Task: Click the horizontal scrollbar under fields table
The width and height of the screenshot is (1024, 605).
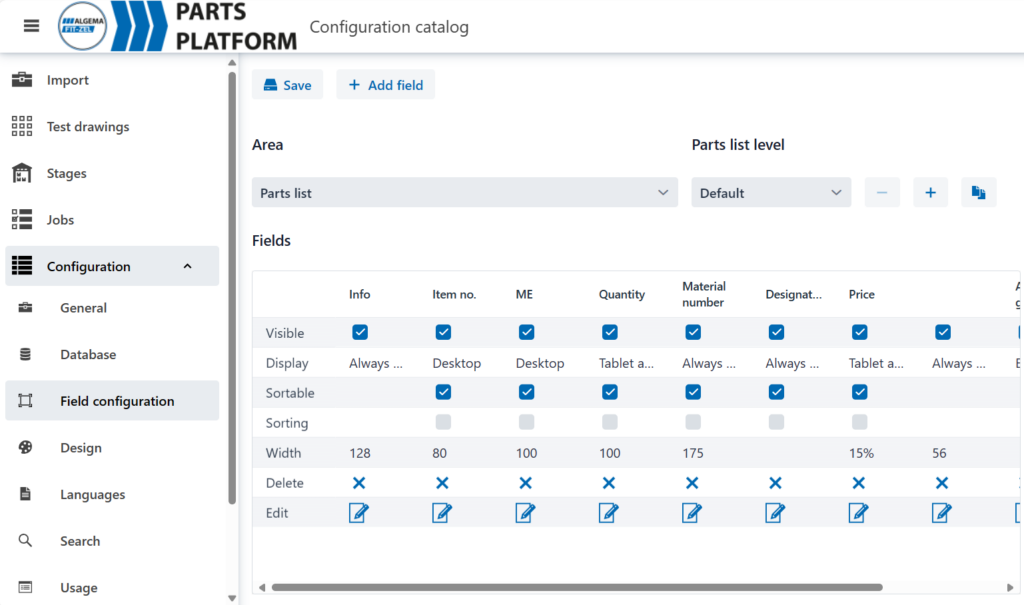Action: point(576,588)
